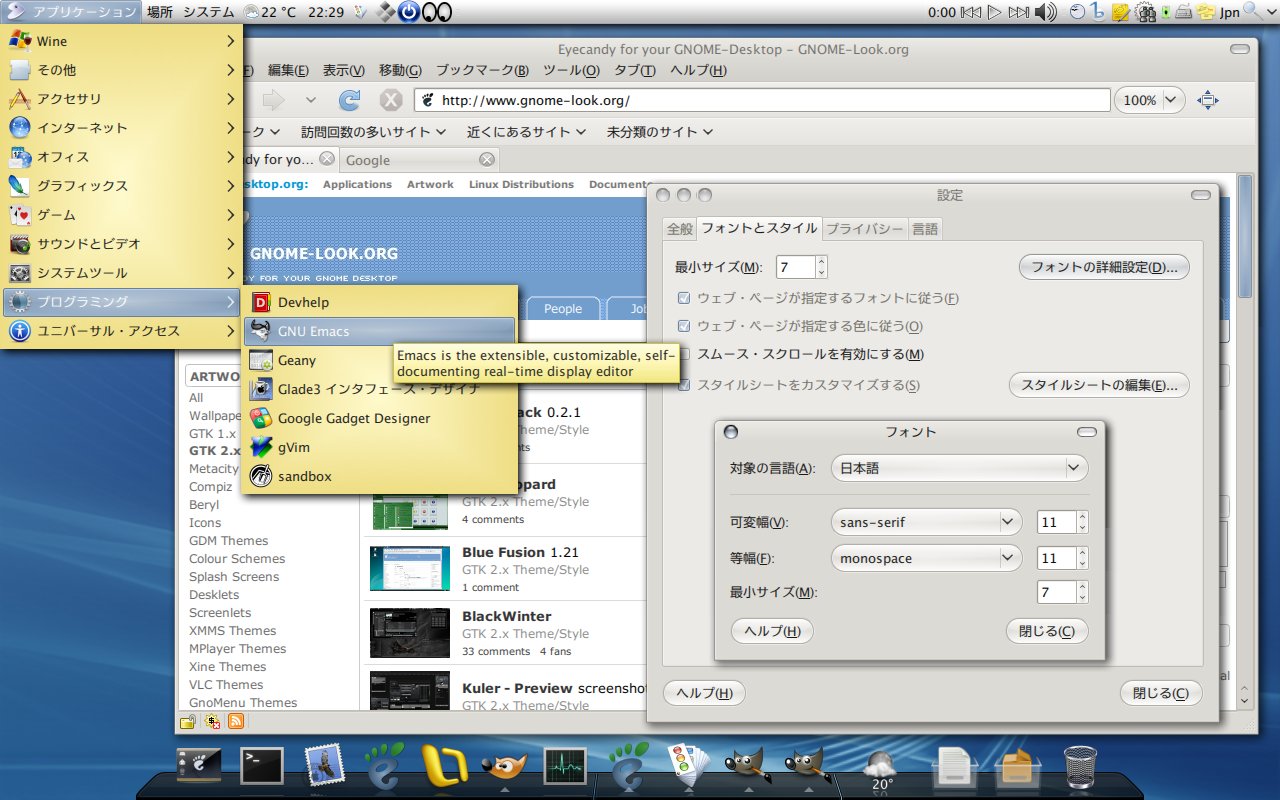The width and height of the screenshot is (1280, 800).
Task: Skip to previous track in panel
Action: [x=970, y=12]
